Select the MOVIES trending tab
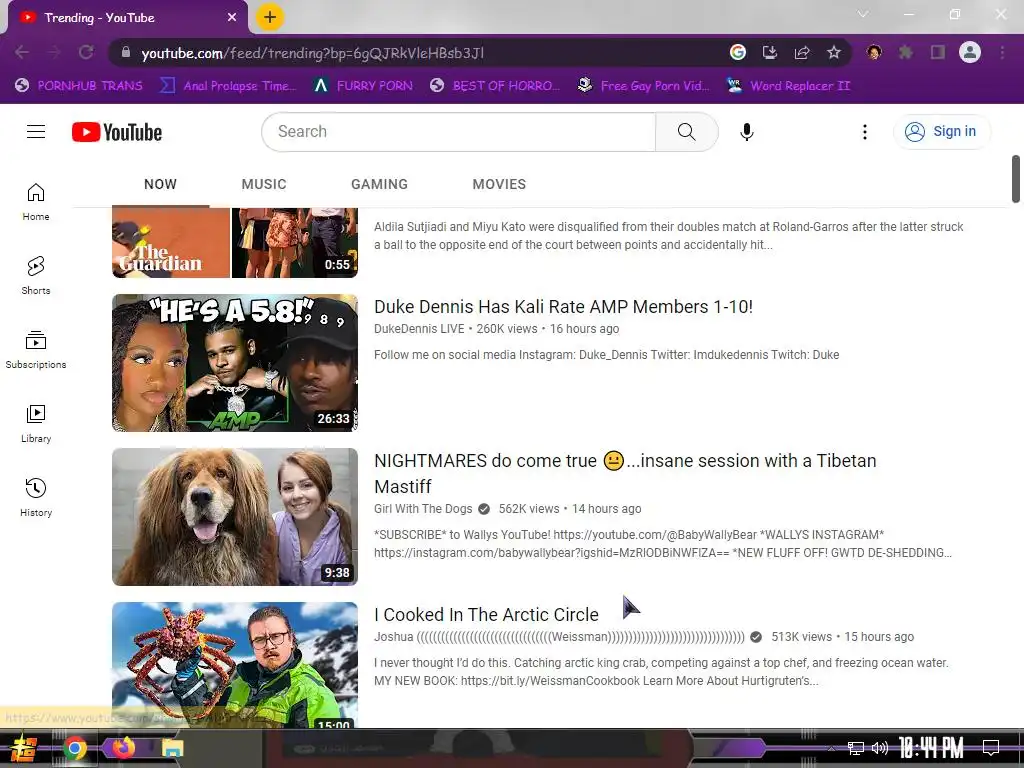The height and width of the screenshot is (768, 1024). (499, 184)
